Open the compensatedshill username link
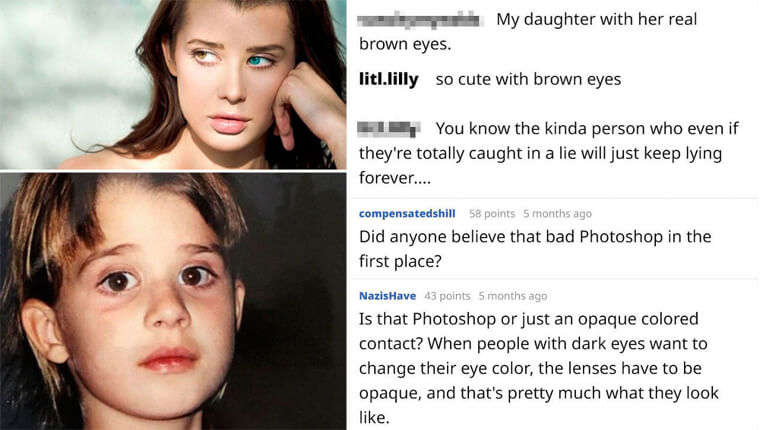The width and height of the screenshot is (760, 430). pyautogui.click(x=407, y=214)
